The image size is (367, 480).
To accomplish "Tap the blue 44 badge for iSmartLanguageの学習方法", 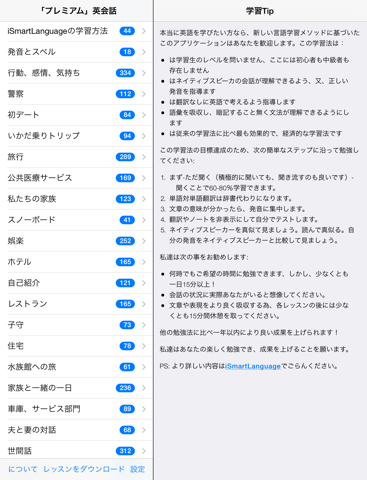I will [x=127, y=31].
